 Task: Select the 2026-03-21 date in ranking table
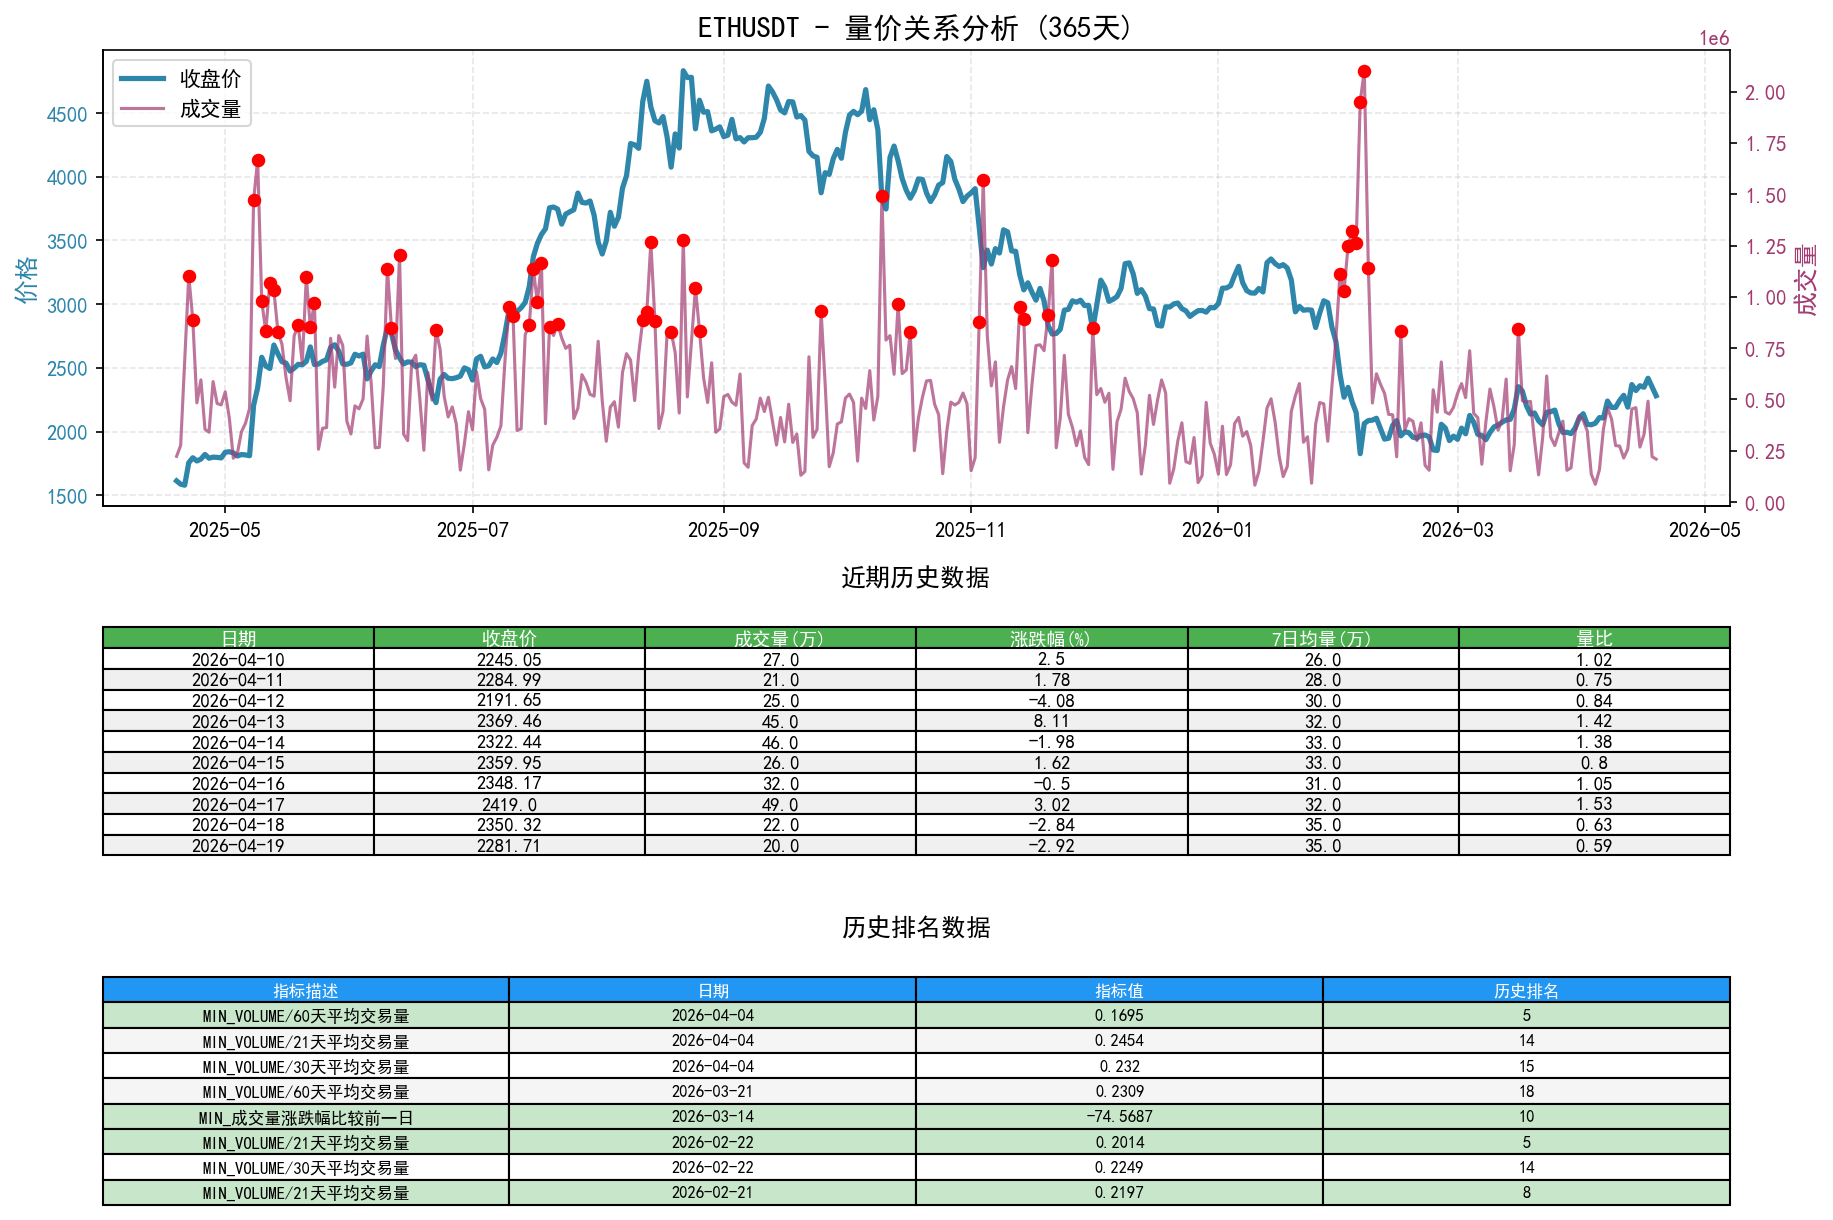(x=713, y=1091)
